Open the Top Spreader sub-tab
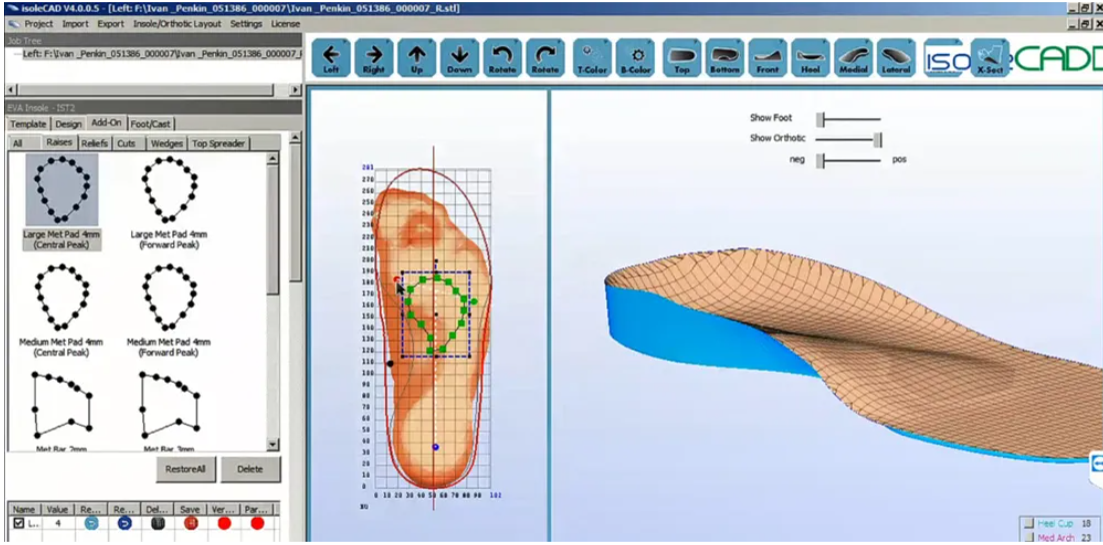Viewport: 1103px width, 545px height. click(219, 143)
